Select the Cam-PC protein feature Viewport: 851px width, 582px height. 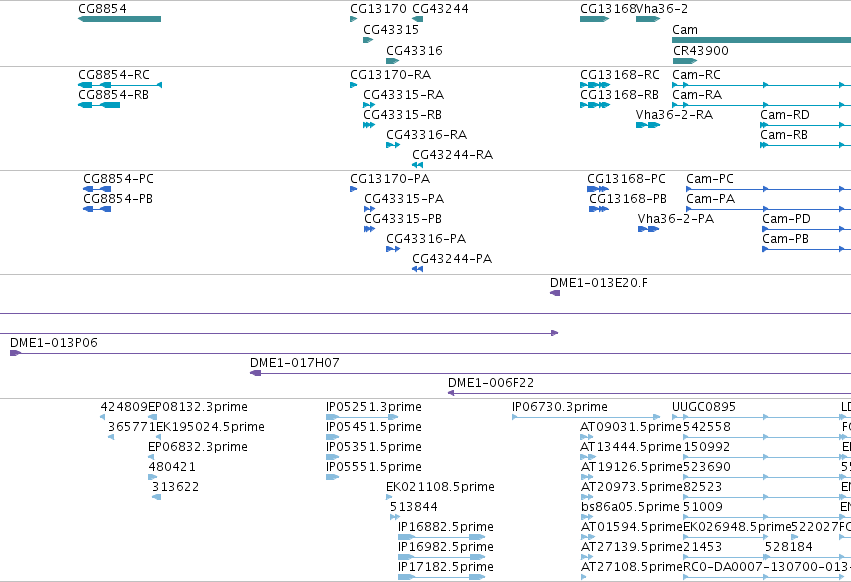769,189
